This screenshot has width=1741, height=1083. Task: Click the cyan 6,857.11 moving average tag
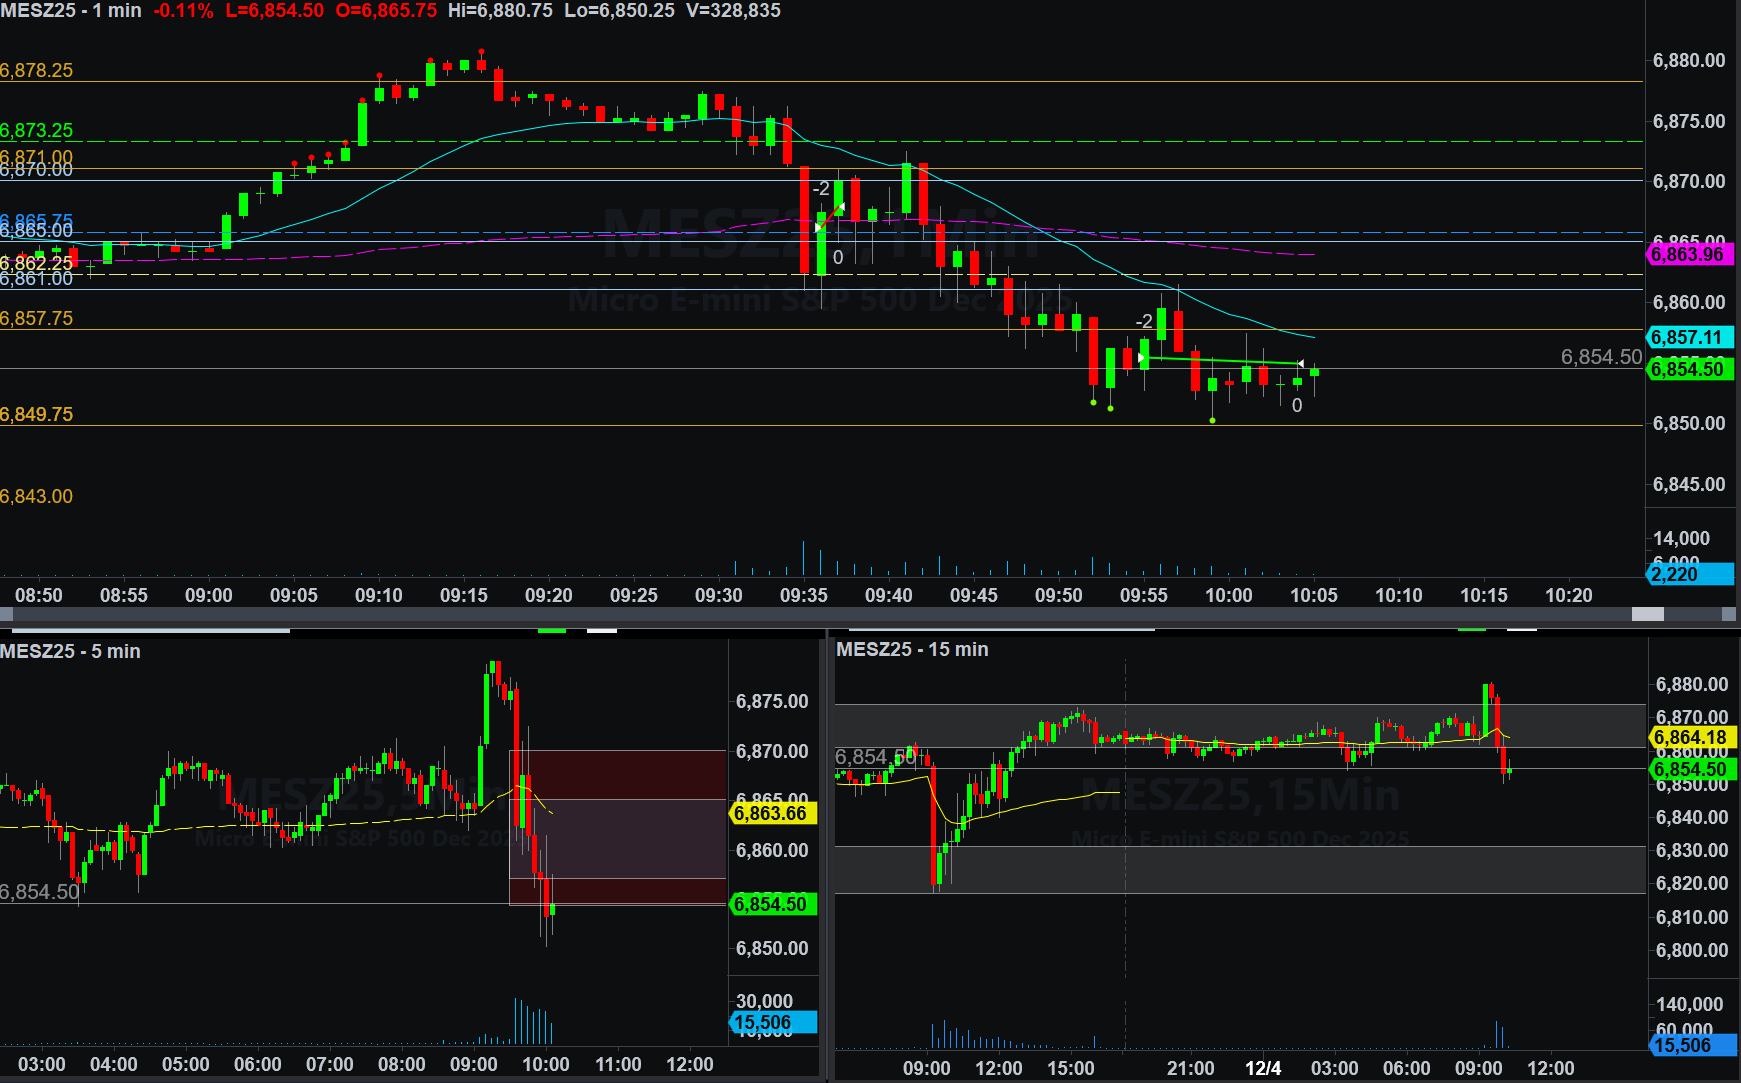pyautogui.click(x=1688, y=338)
